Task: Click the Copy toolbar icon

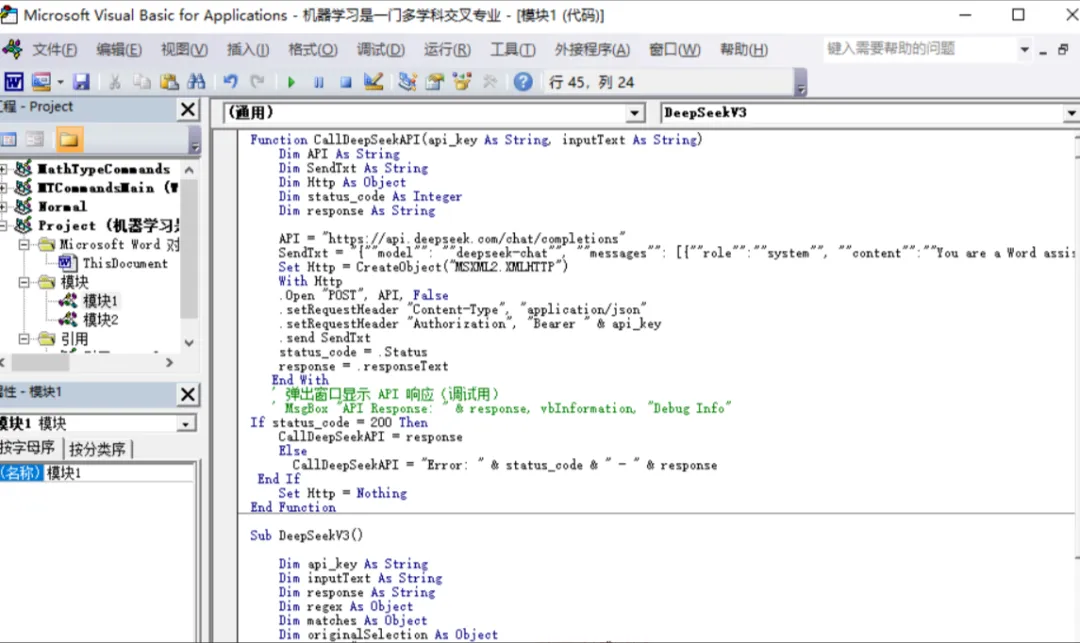Action: click(x=142, y=82)
